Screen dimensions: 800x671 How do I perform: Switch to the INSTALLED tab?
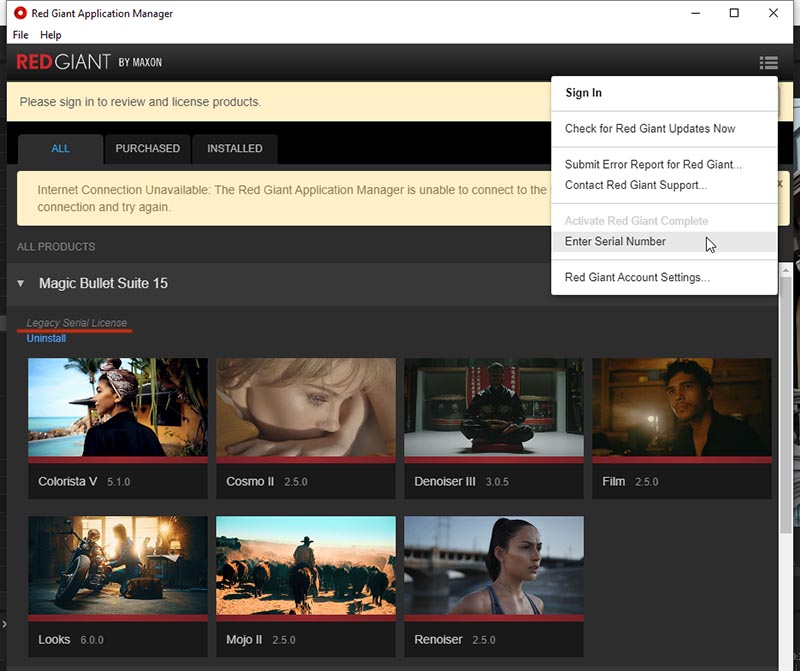point(235,148)
